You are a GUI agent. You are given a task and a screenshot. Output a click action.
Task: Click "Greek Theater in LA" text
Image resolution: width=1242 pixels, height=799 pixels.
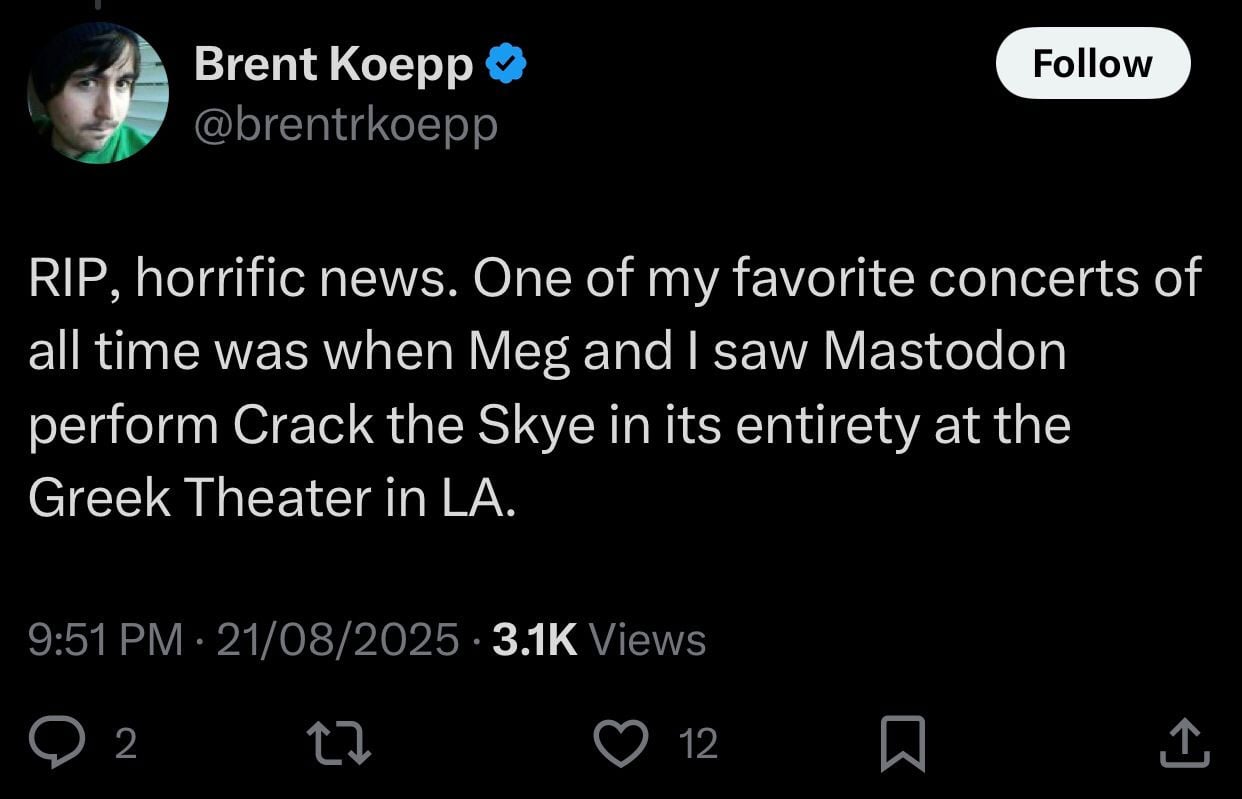click(x=272, y=498)
